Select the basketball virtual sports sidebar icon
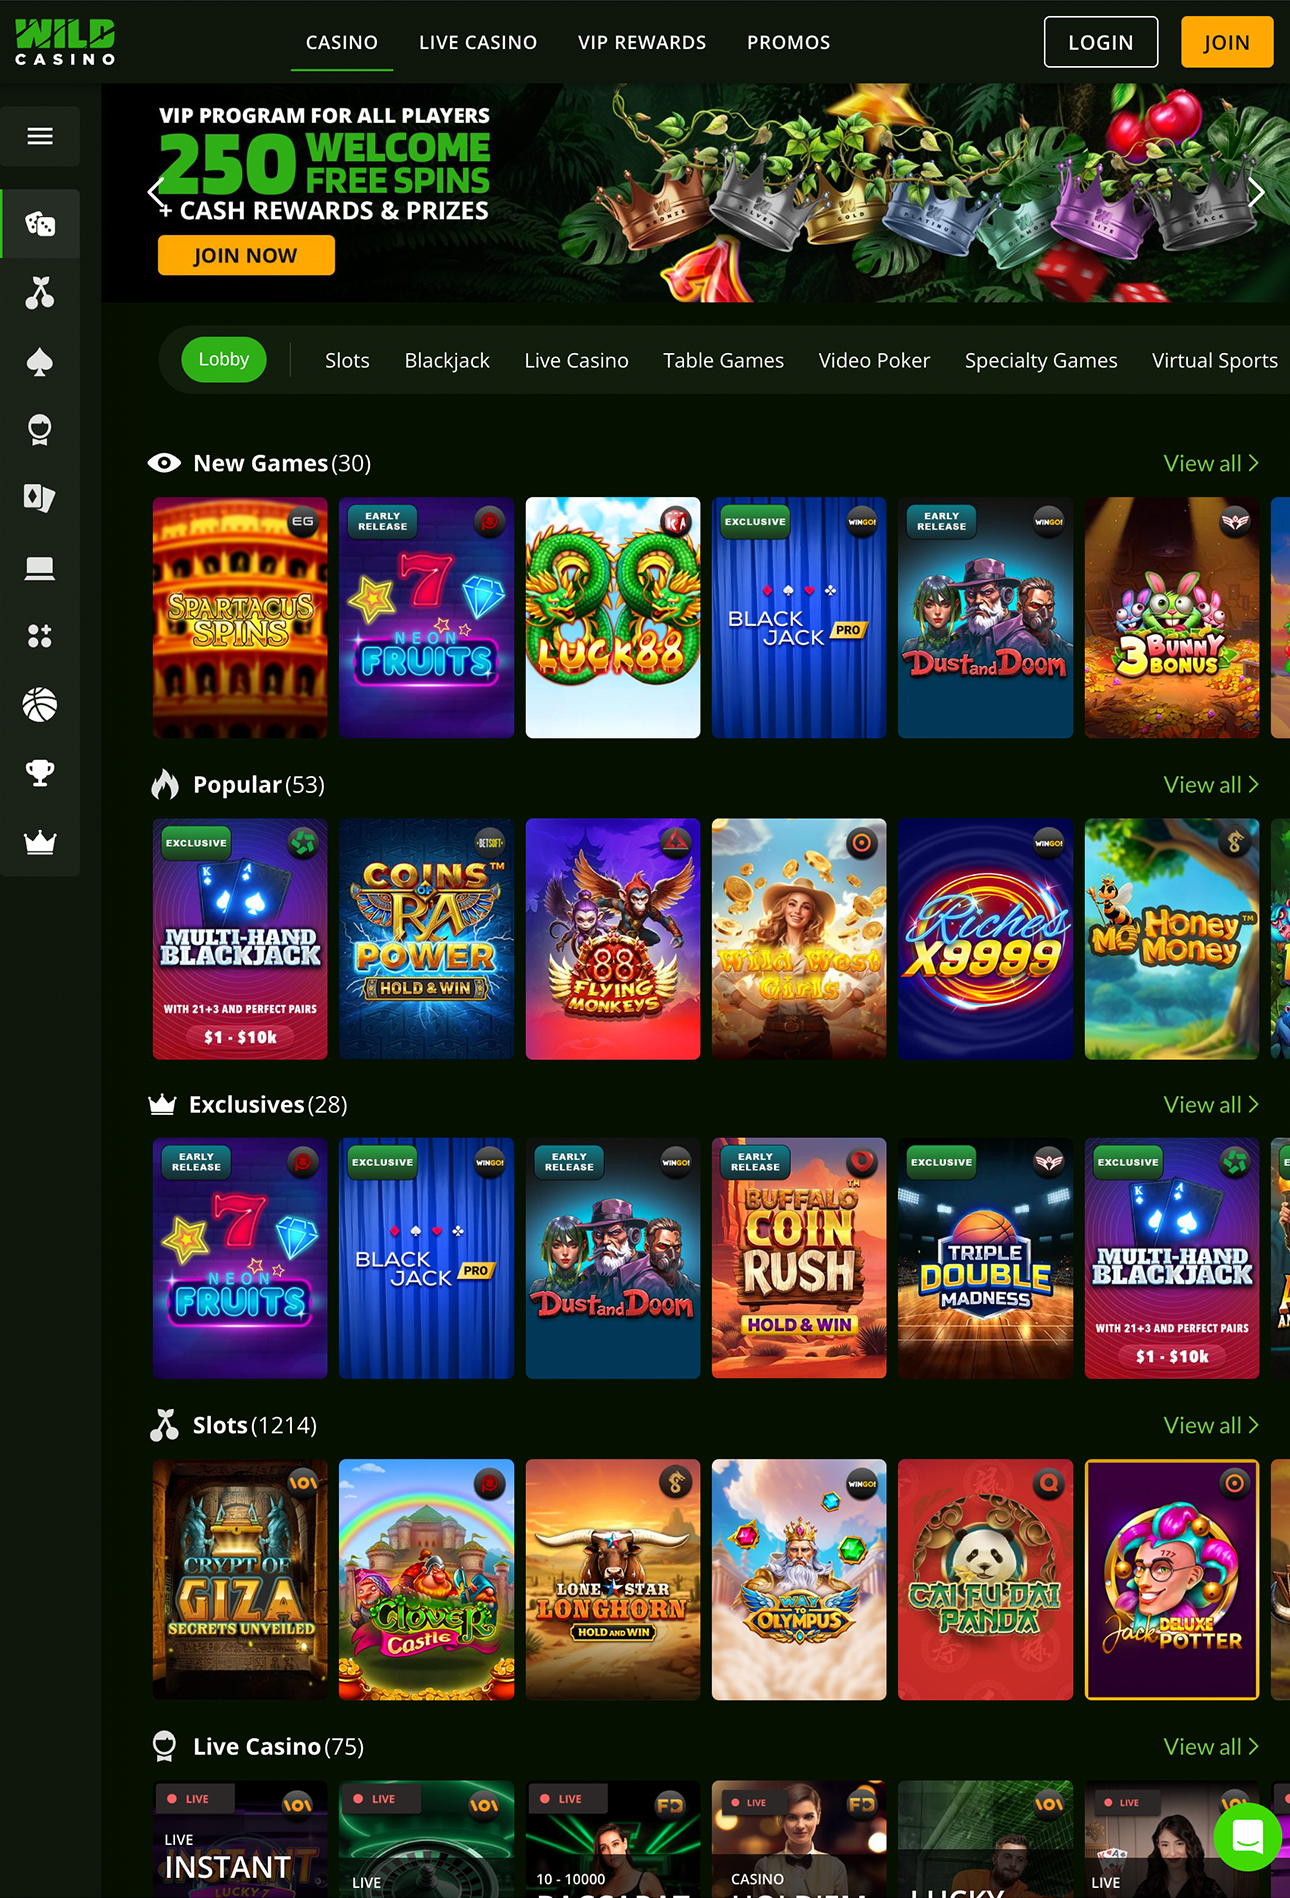 click(x=40, y=705)
